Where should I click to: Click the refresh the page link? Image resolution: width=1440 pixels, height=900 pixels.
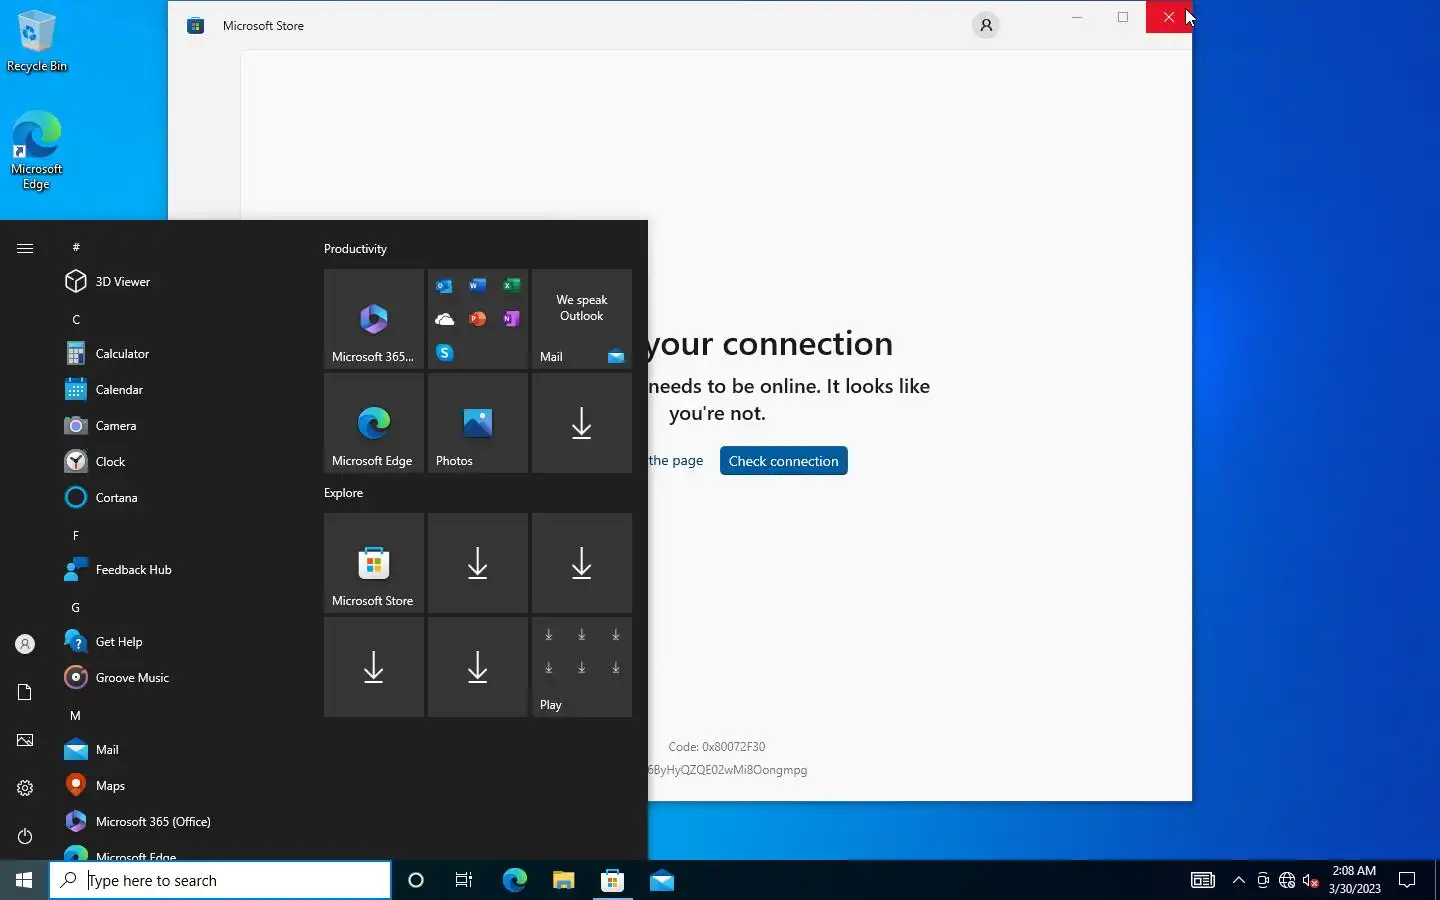[675, 461]
